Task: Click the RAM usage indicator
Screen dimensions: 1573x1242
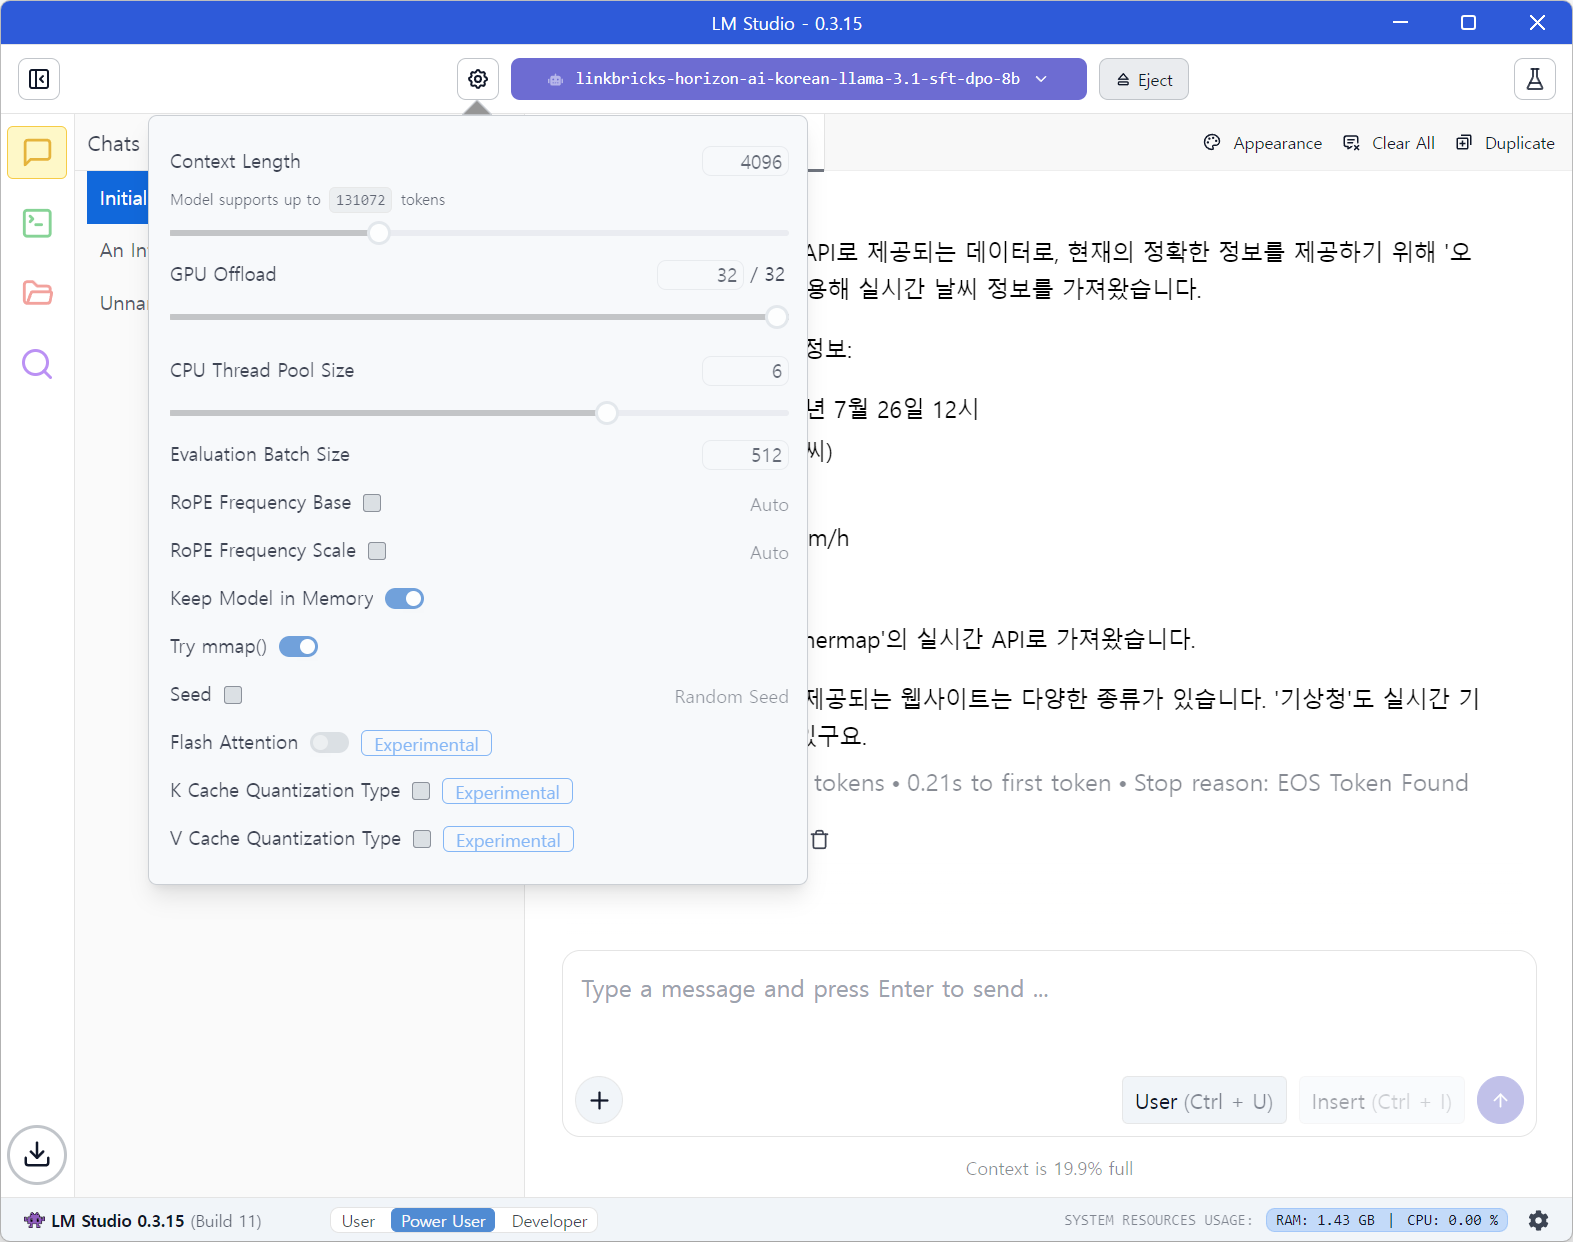Action: [1326, 1220]
